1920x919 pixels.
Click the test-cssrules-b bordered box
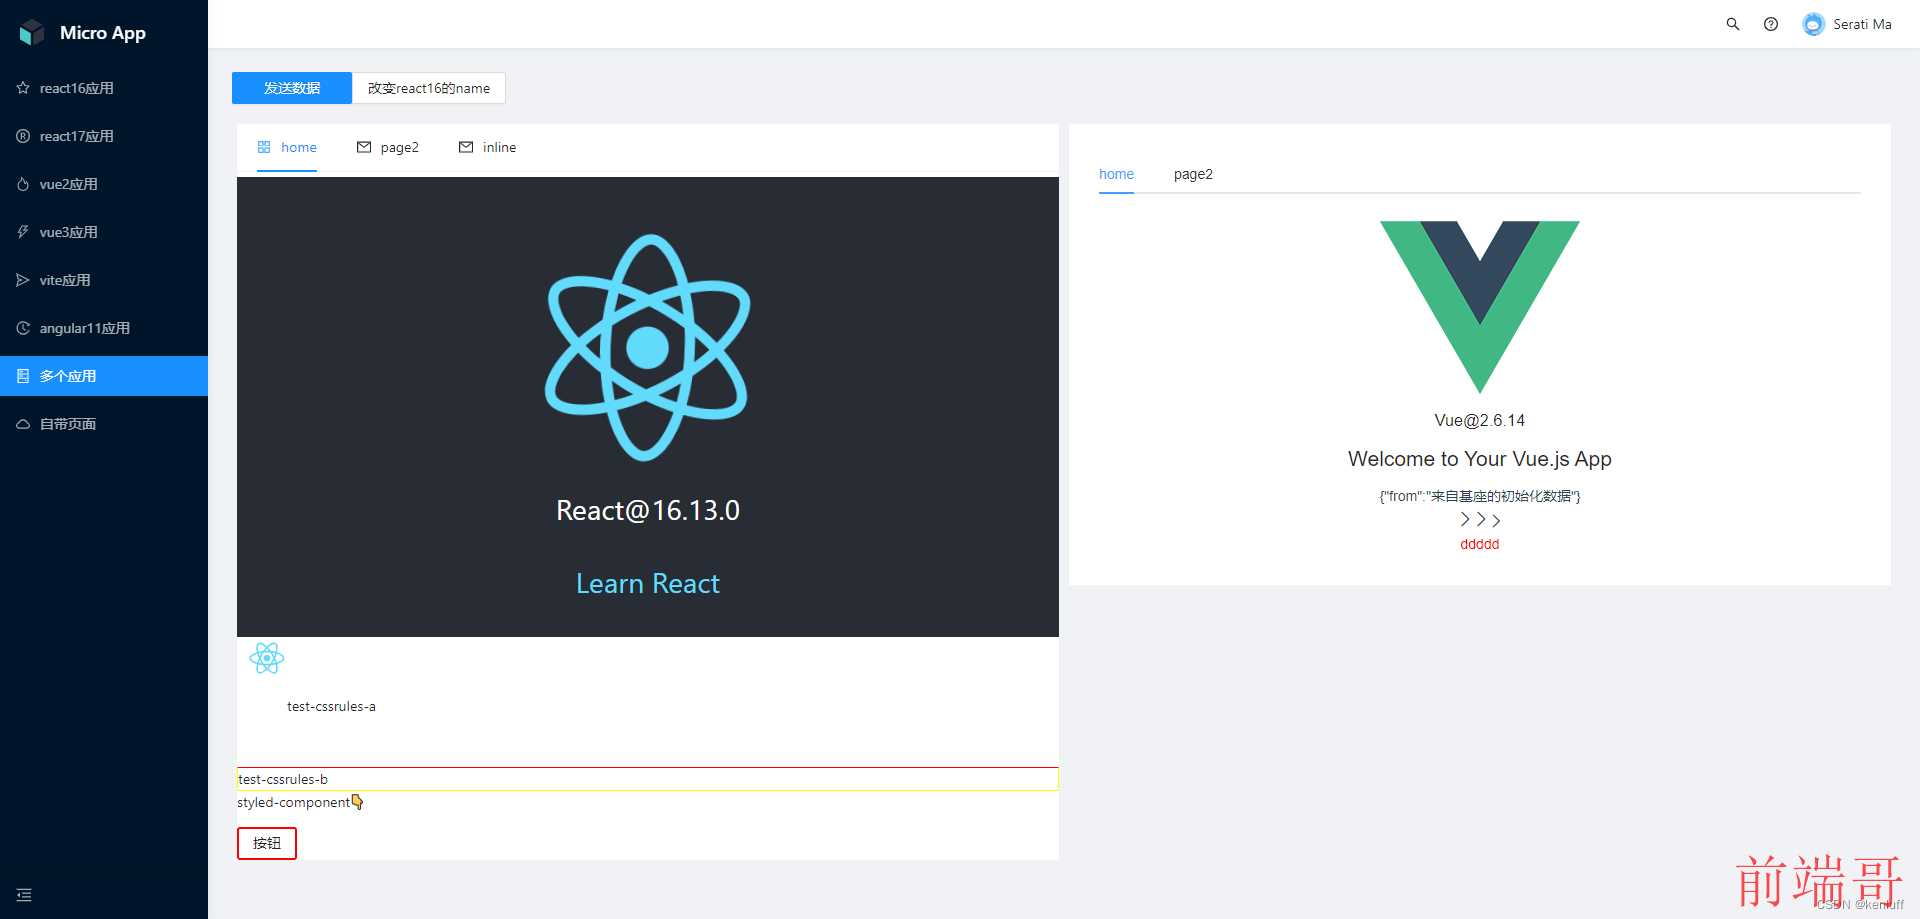click(648, 779)
